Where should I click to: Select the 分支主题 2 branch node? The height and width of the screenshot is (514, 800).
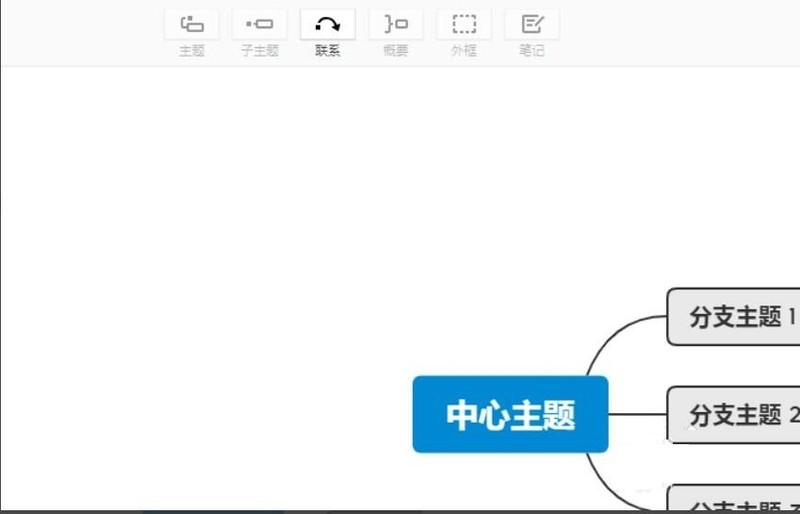(x=735, y=414)
